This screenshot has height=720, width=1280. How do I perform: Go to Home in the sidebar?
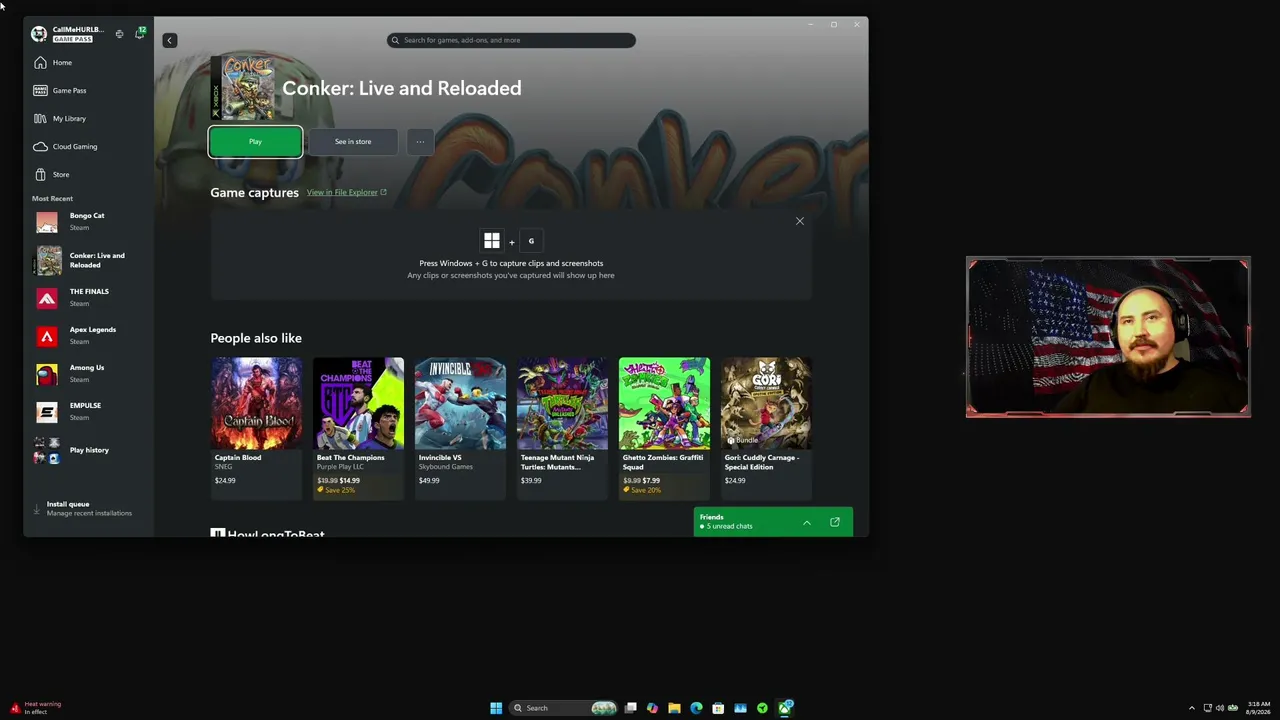[89, 62]
